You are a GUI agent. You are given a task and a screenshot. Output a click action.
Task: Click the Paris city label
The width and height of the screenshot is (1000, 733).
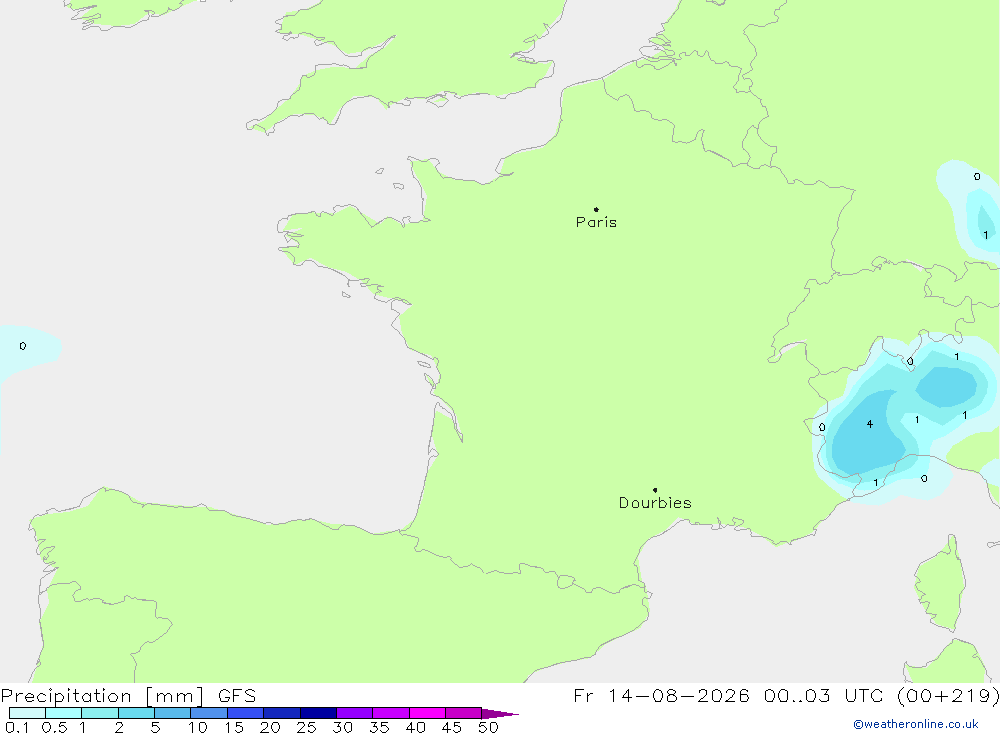[x=596, y=222]
